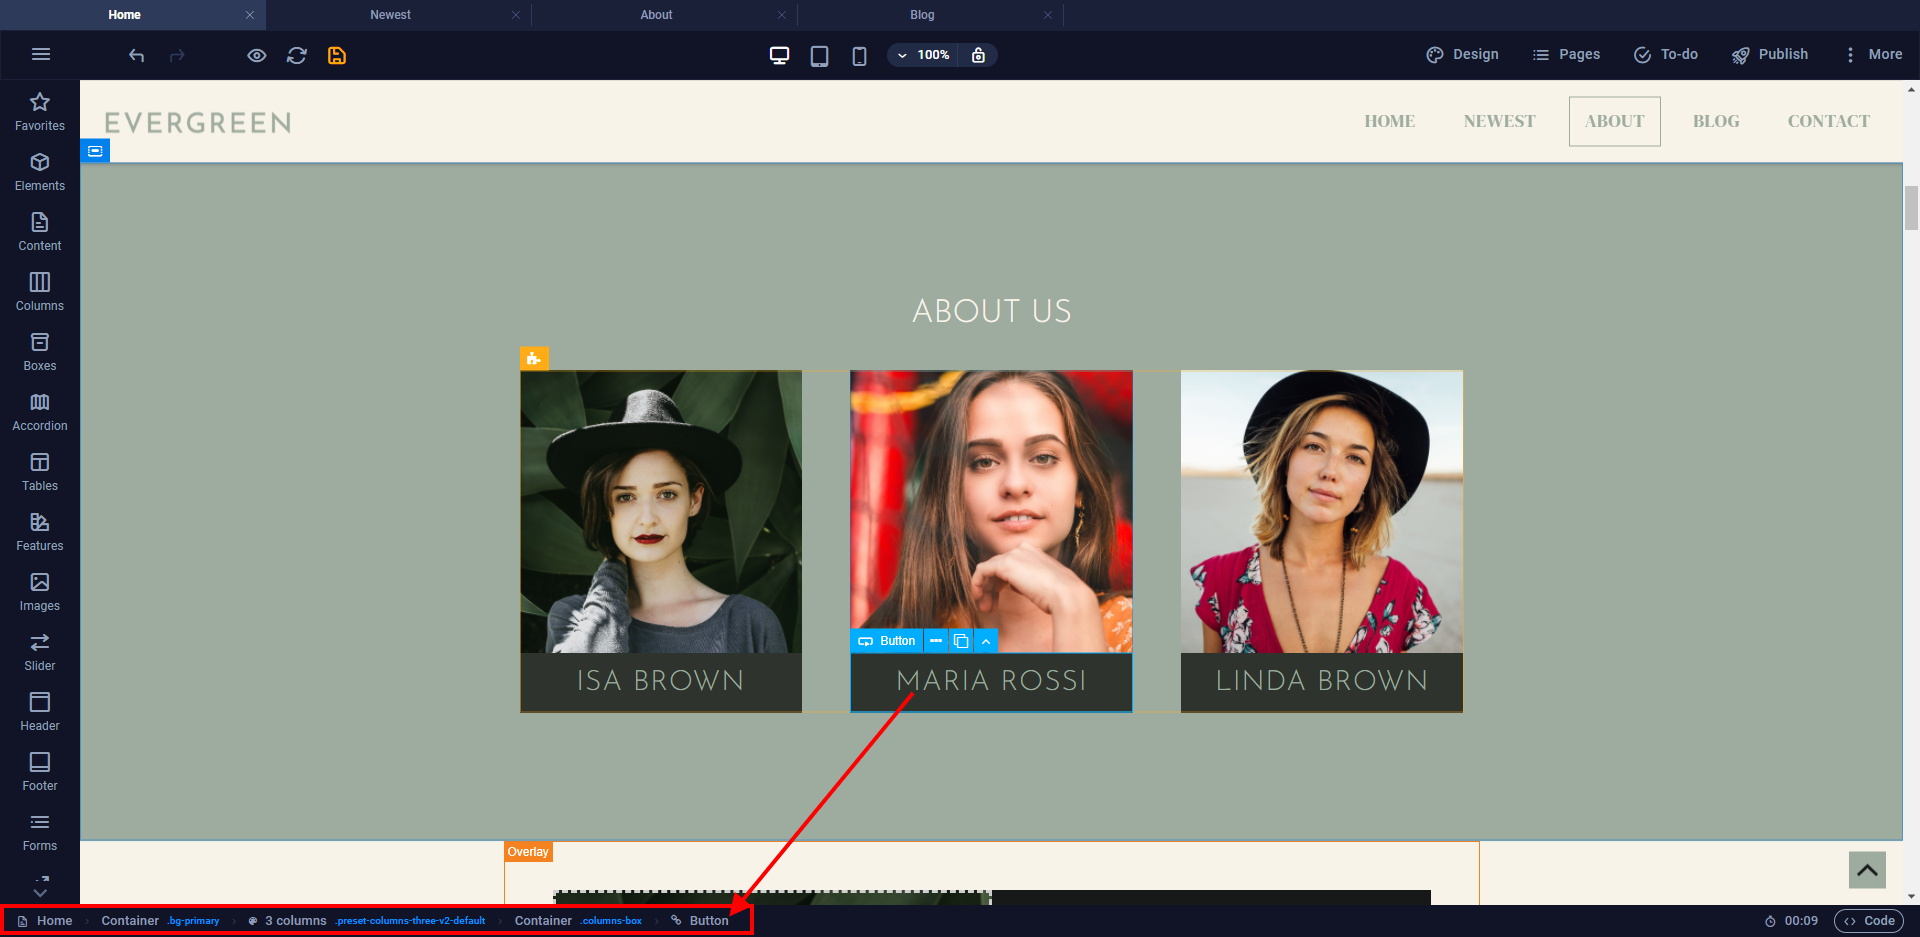Switch to tablet viewport icon
This screenshot has height=937, width=1920.
point(819,56)
